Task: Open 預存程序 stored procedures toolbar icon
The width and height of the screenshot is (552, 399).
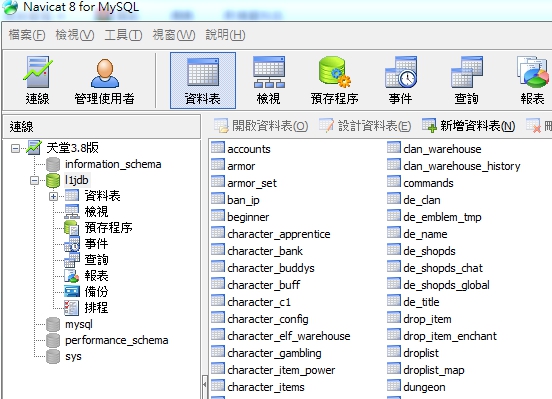Action: (334, 80)
